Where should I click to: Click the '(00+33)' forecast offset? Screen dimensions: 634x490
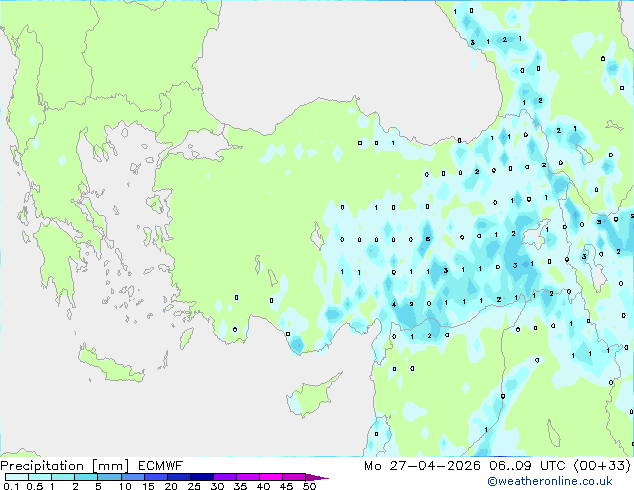point(602,466)
